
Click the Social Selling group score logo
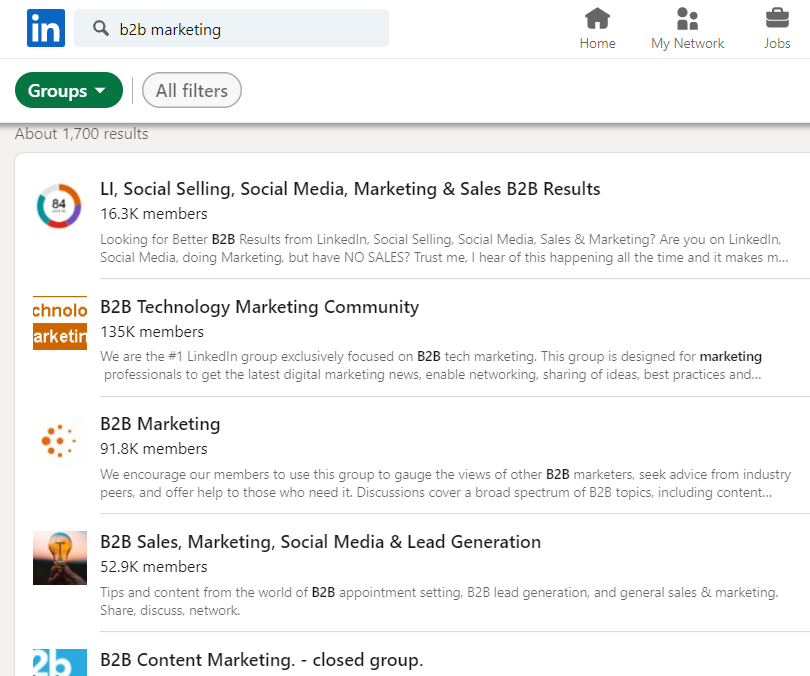(59, 205)
